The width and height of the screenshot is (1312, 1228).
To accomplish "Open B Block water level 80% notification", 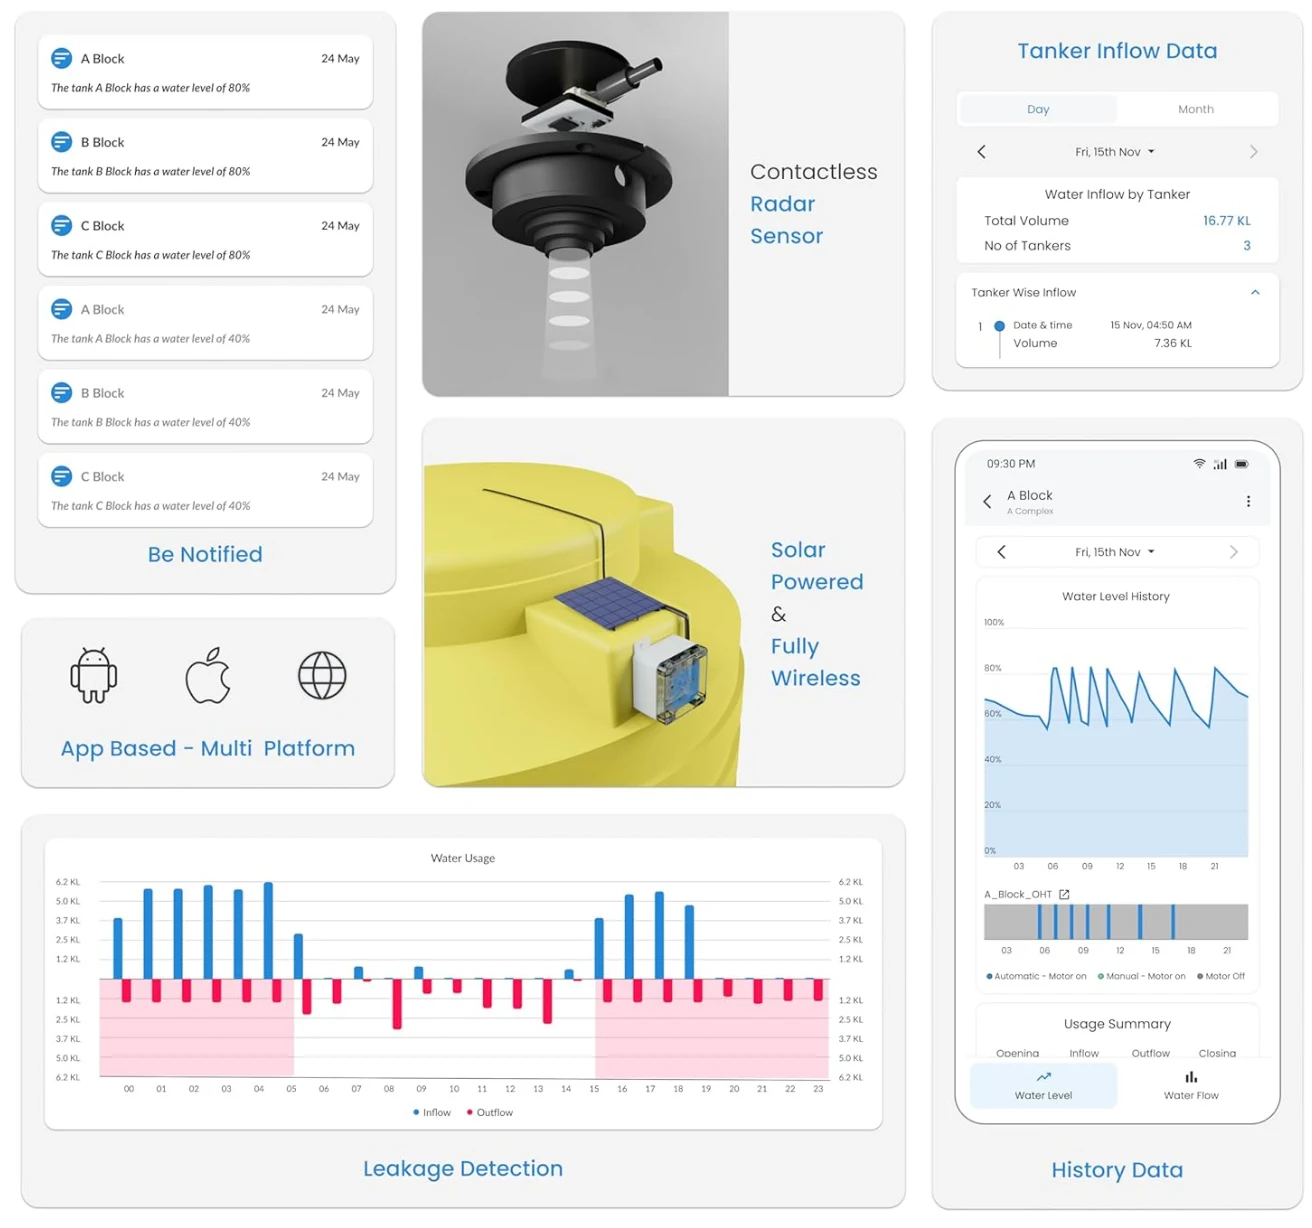I will pos(205,156).
